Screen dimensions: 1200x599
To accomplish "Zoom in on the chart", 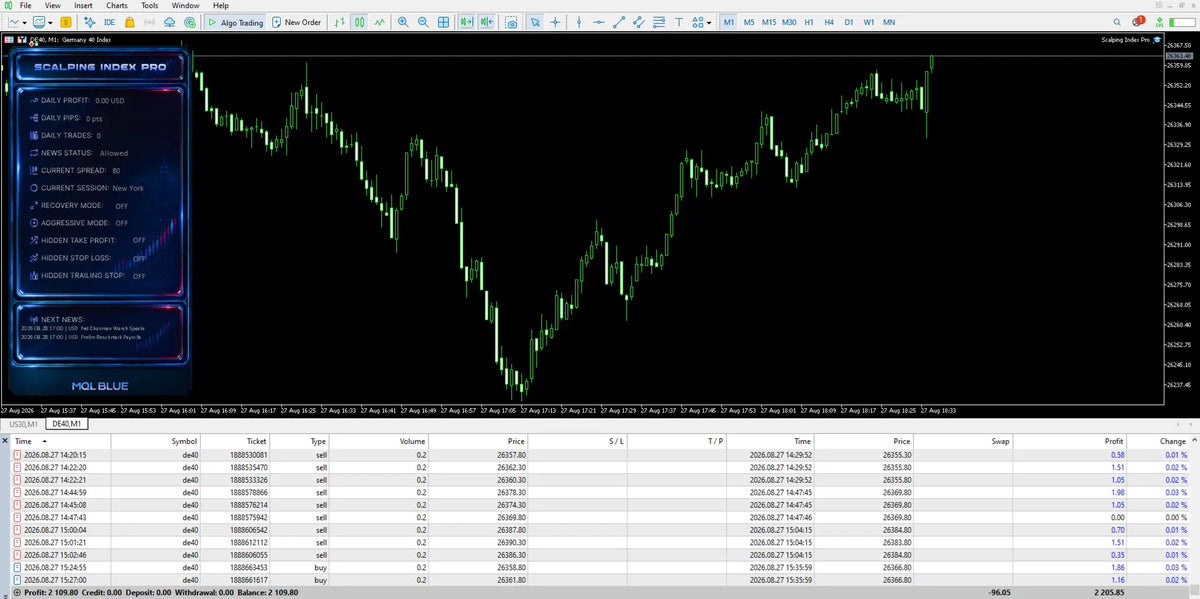I will 403,22.
